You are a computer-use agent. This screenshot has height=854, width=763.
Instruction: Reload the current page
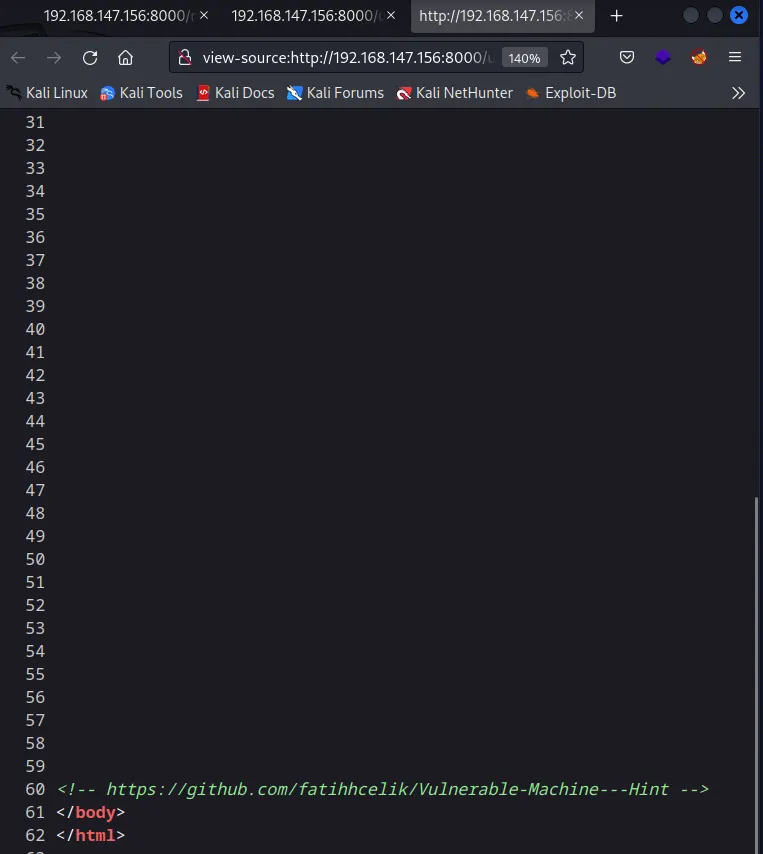click(x=90, y=57)
